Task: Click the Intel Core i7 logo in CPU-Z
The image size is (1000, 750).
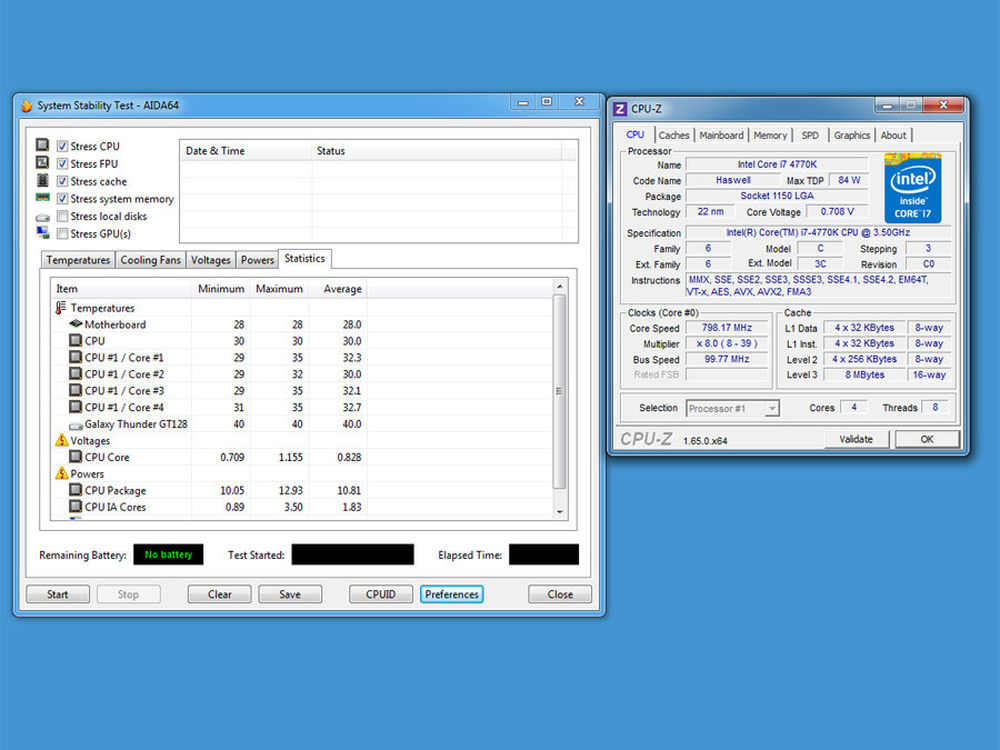Action: click(913, 188)
